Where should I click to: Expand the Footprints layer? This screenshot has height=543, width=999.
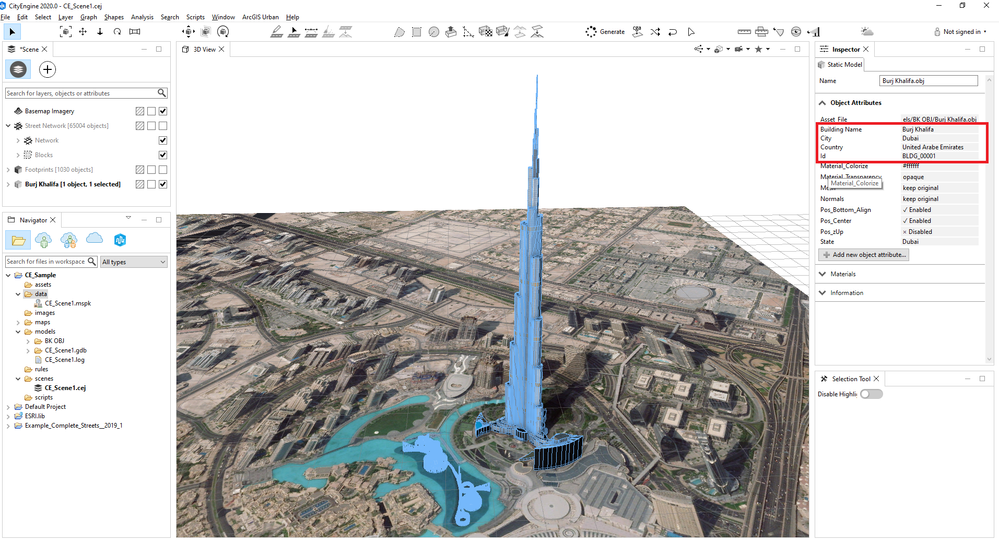pyautogui.click(x=8, y=170)
